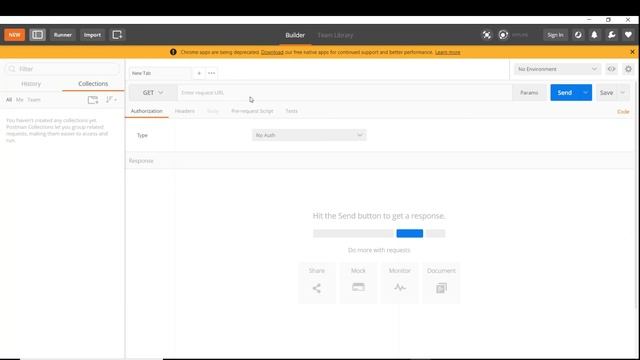Open the Runner button

coord(62,35)
